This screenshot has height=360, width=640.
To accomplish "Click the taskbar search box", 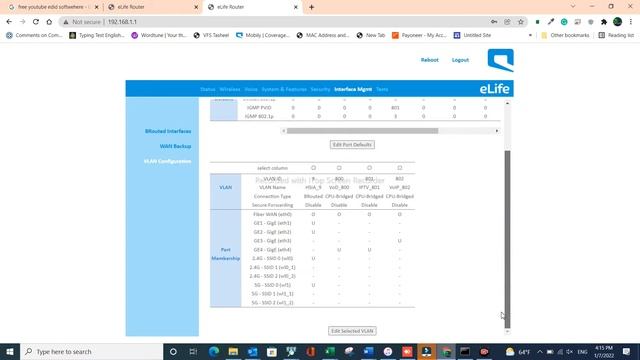I will pos(91,351).
